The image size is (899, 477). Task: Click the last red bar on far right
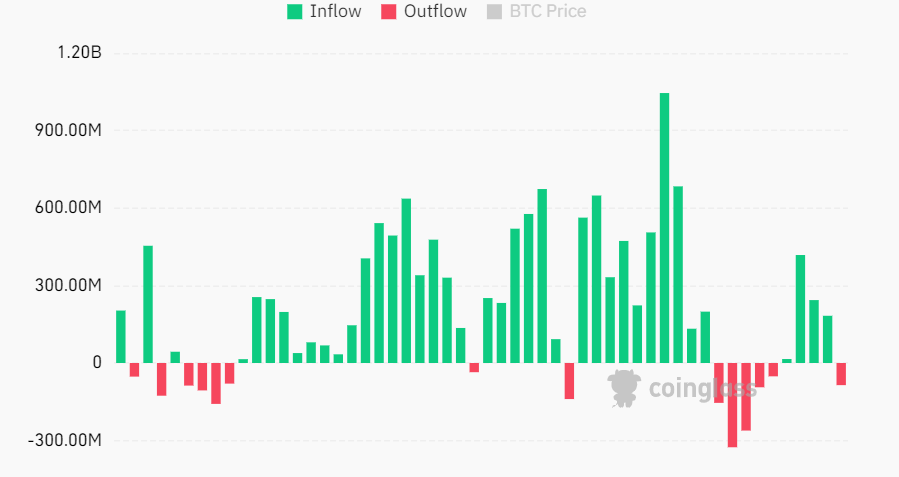tap(841, 374)
